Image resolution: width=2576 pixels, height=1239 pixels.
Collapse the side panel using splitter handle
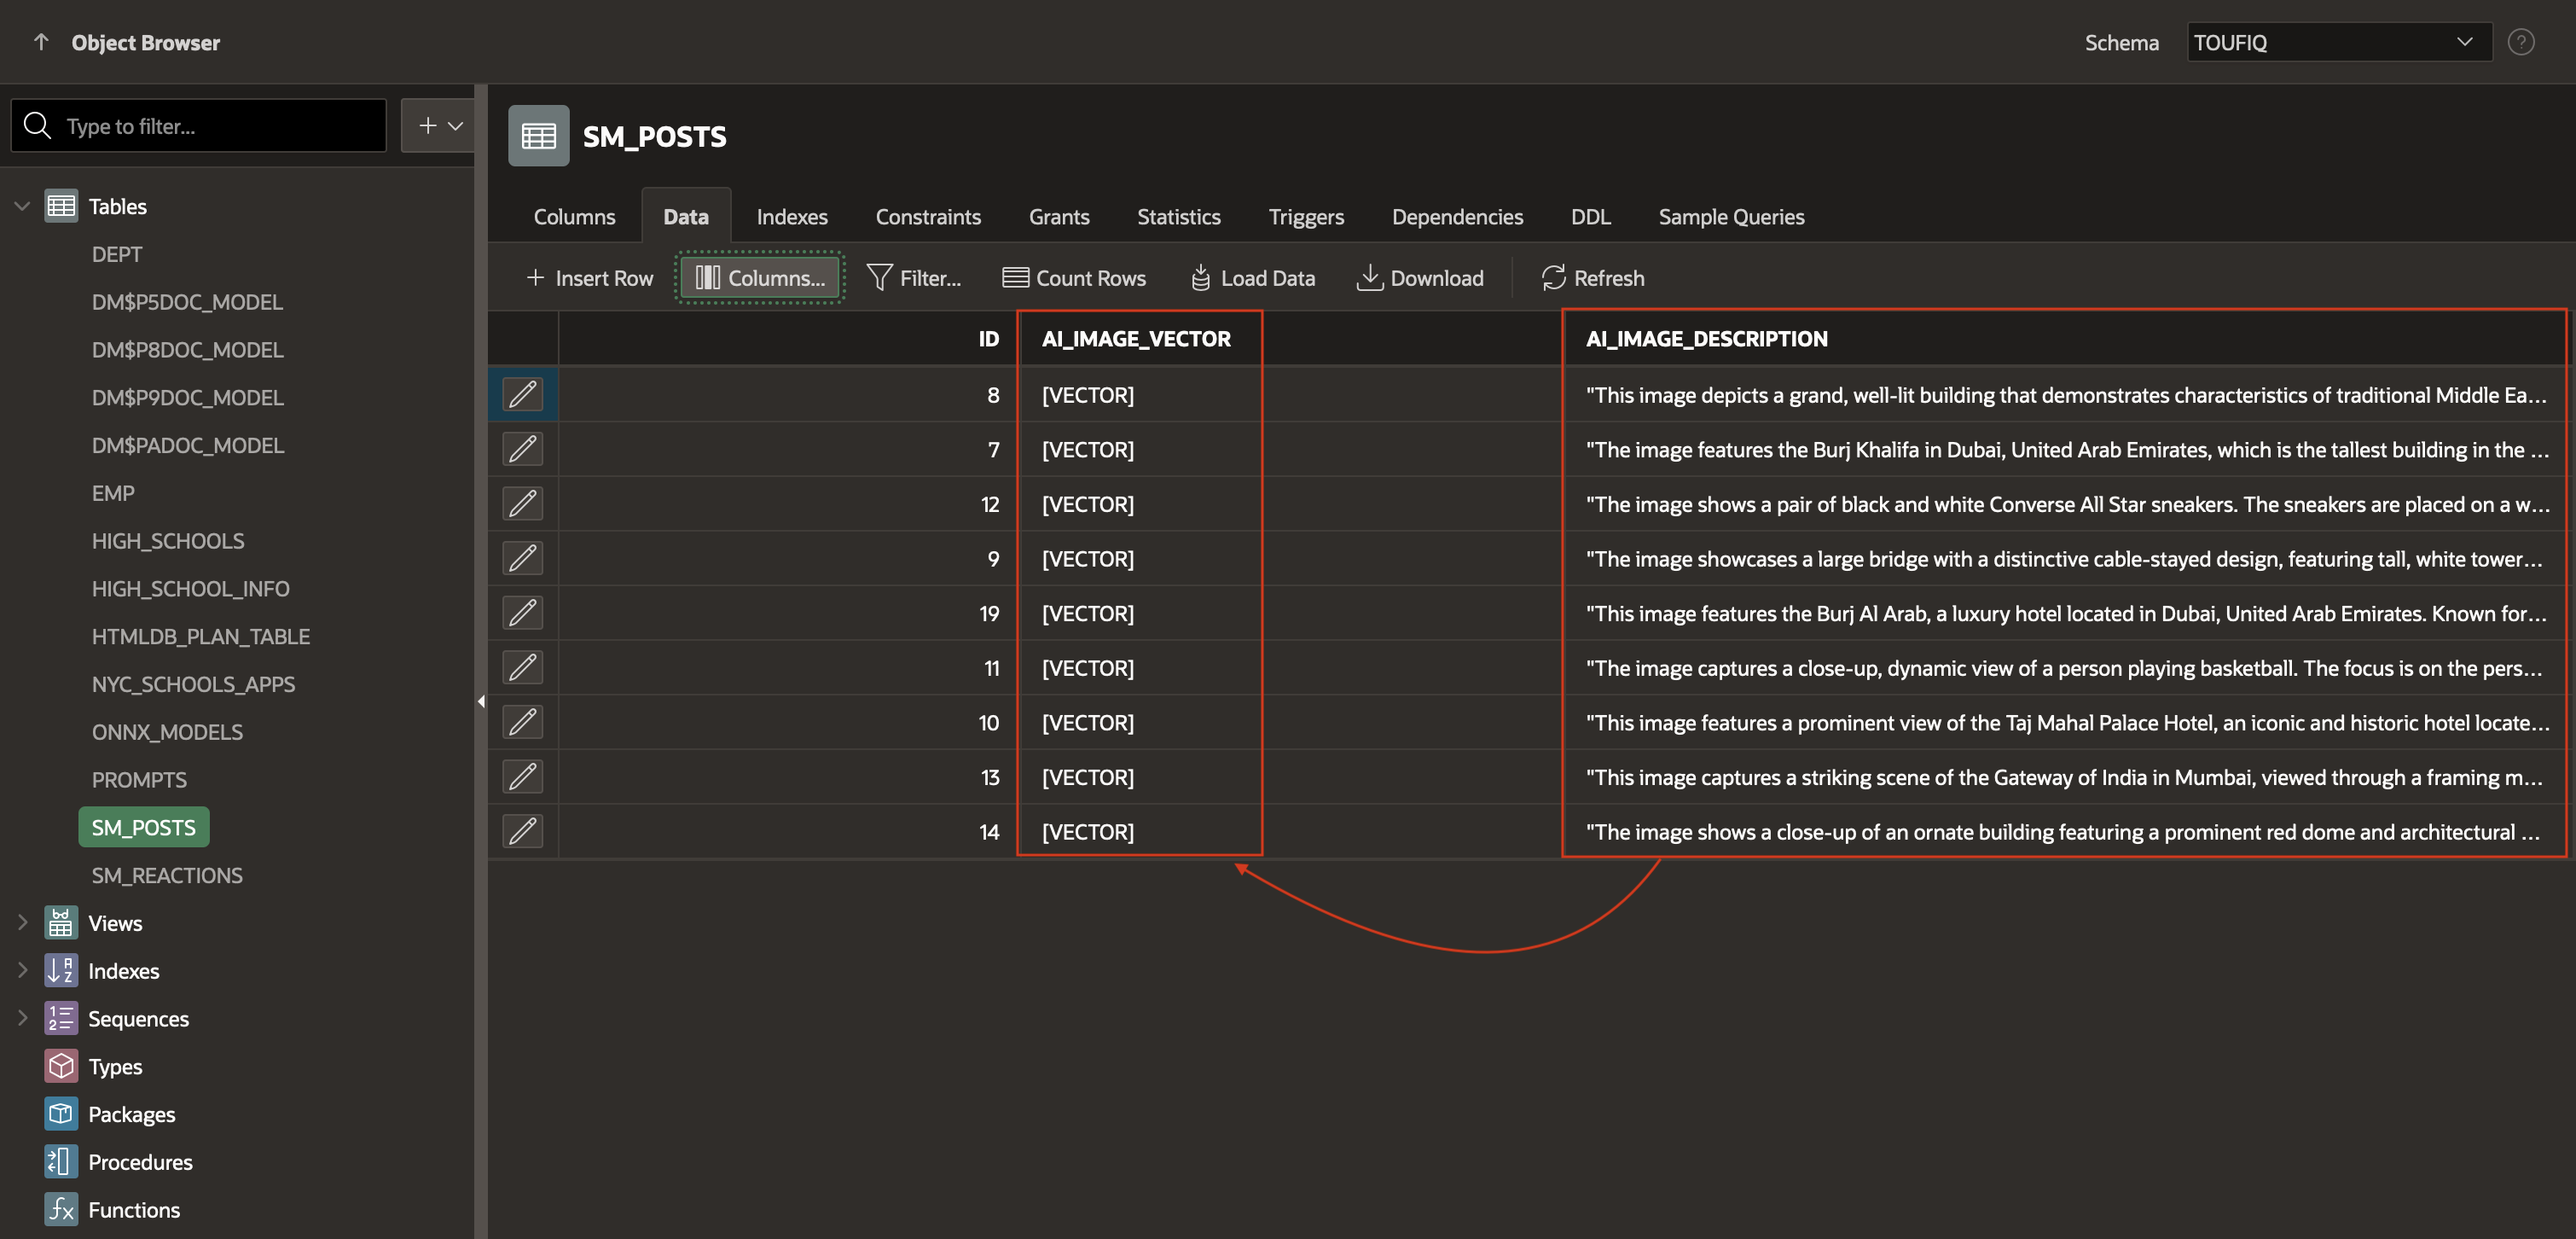481,701
